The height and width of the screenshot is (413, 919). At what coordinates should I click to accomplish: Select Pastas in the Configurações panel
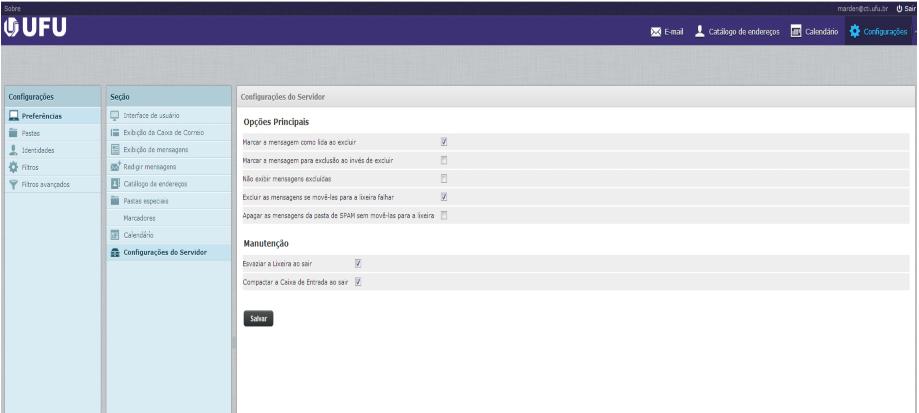pos(31,132)
